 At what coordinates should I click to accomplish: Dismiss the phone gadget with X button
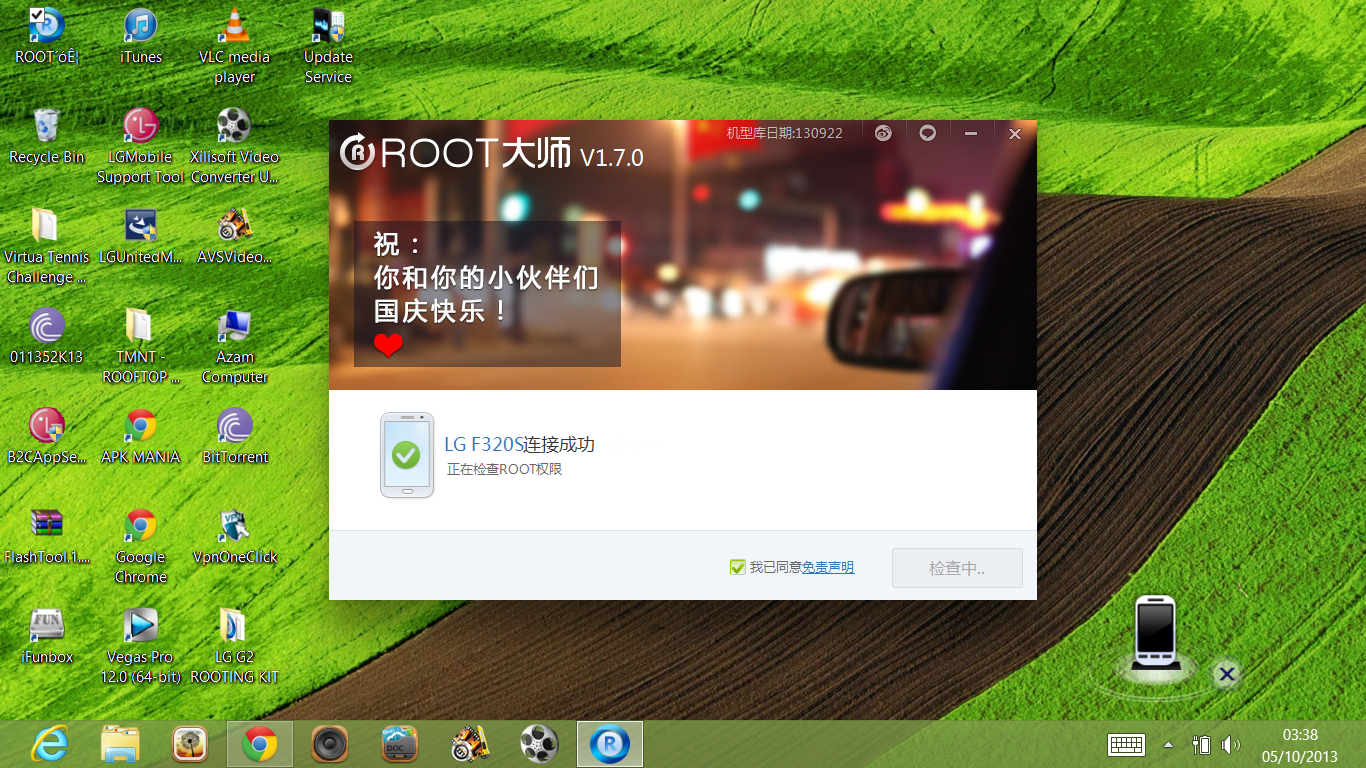1227,673
